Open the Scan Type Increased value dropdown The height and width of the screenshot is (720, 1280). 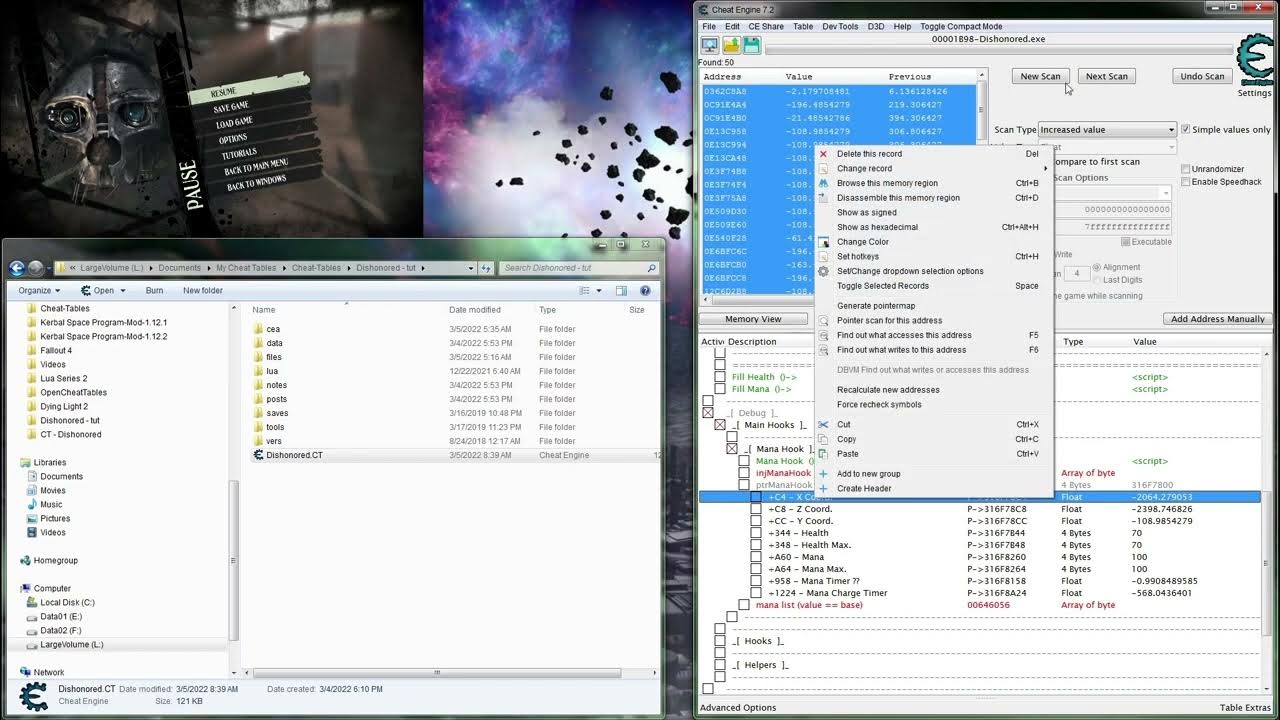[x=1107, y=130]
